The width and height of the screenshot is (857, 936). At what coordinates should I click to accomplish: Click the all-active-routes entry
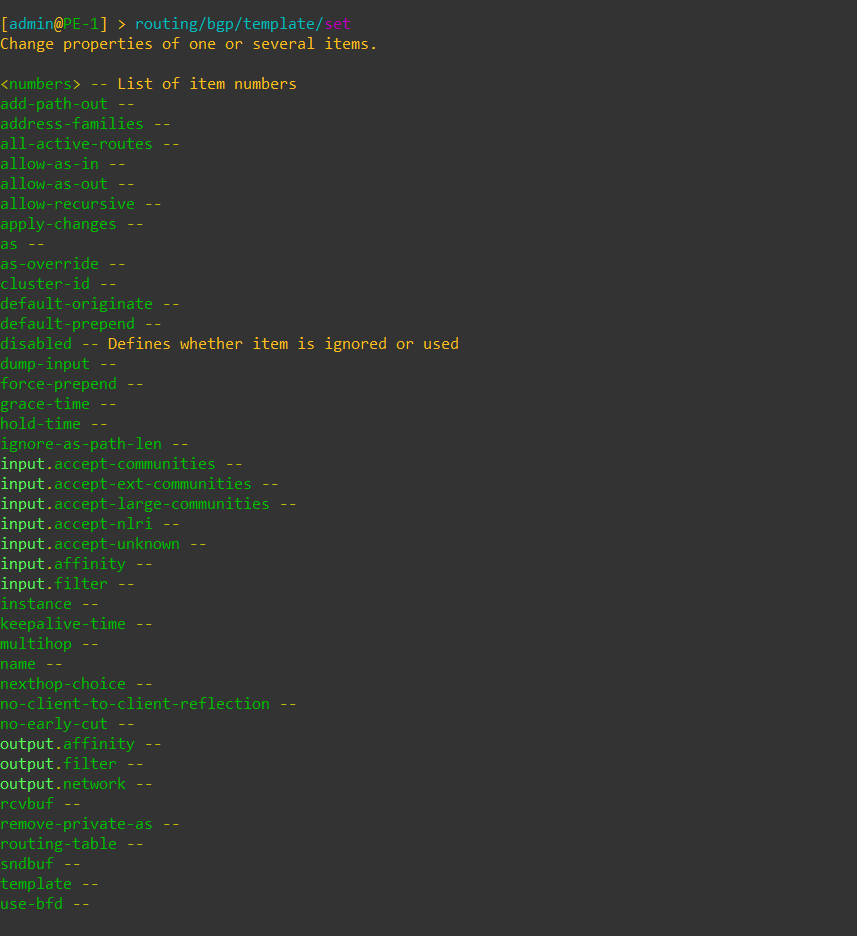tap(76, 144)
